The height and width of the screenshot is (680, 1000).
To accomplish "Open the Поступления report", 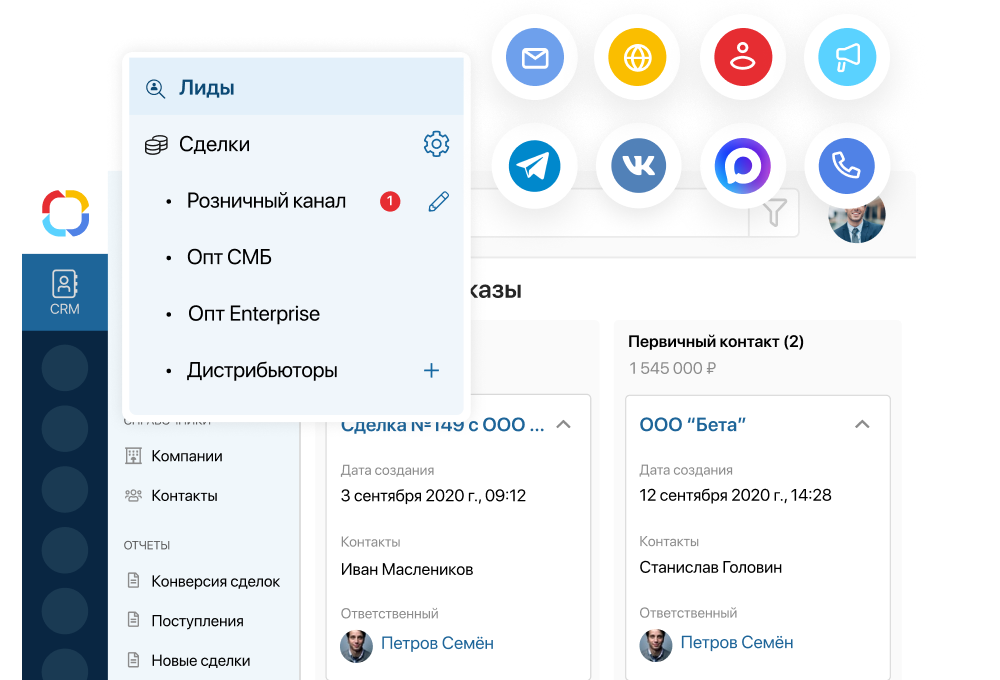I will pos(197,621).
